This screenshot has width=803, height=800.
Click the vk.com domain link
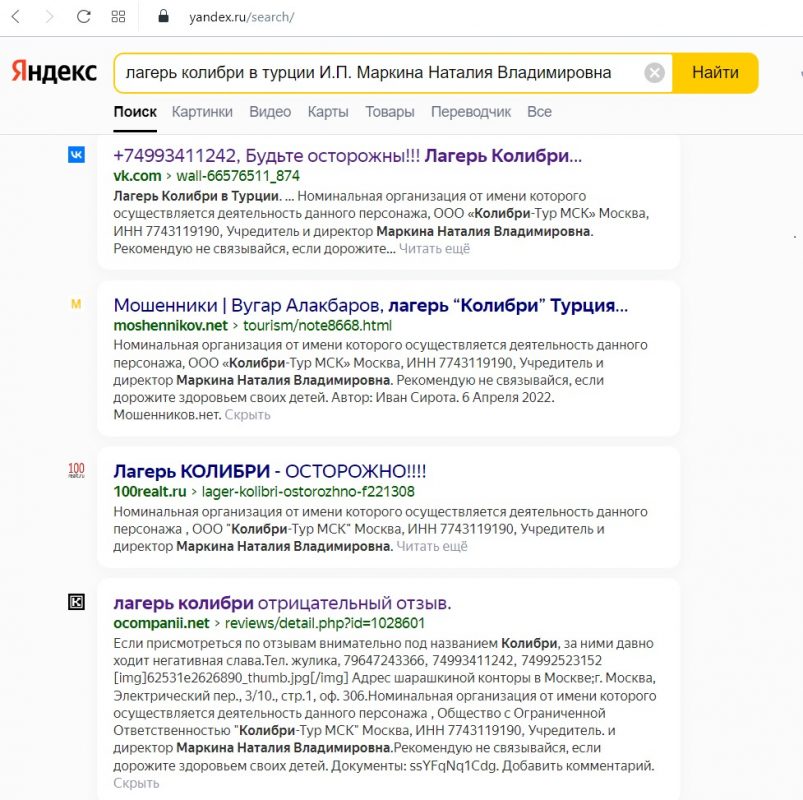point(137,176)
